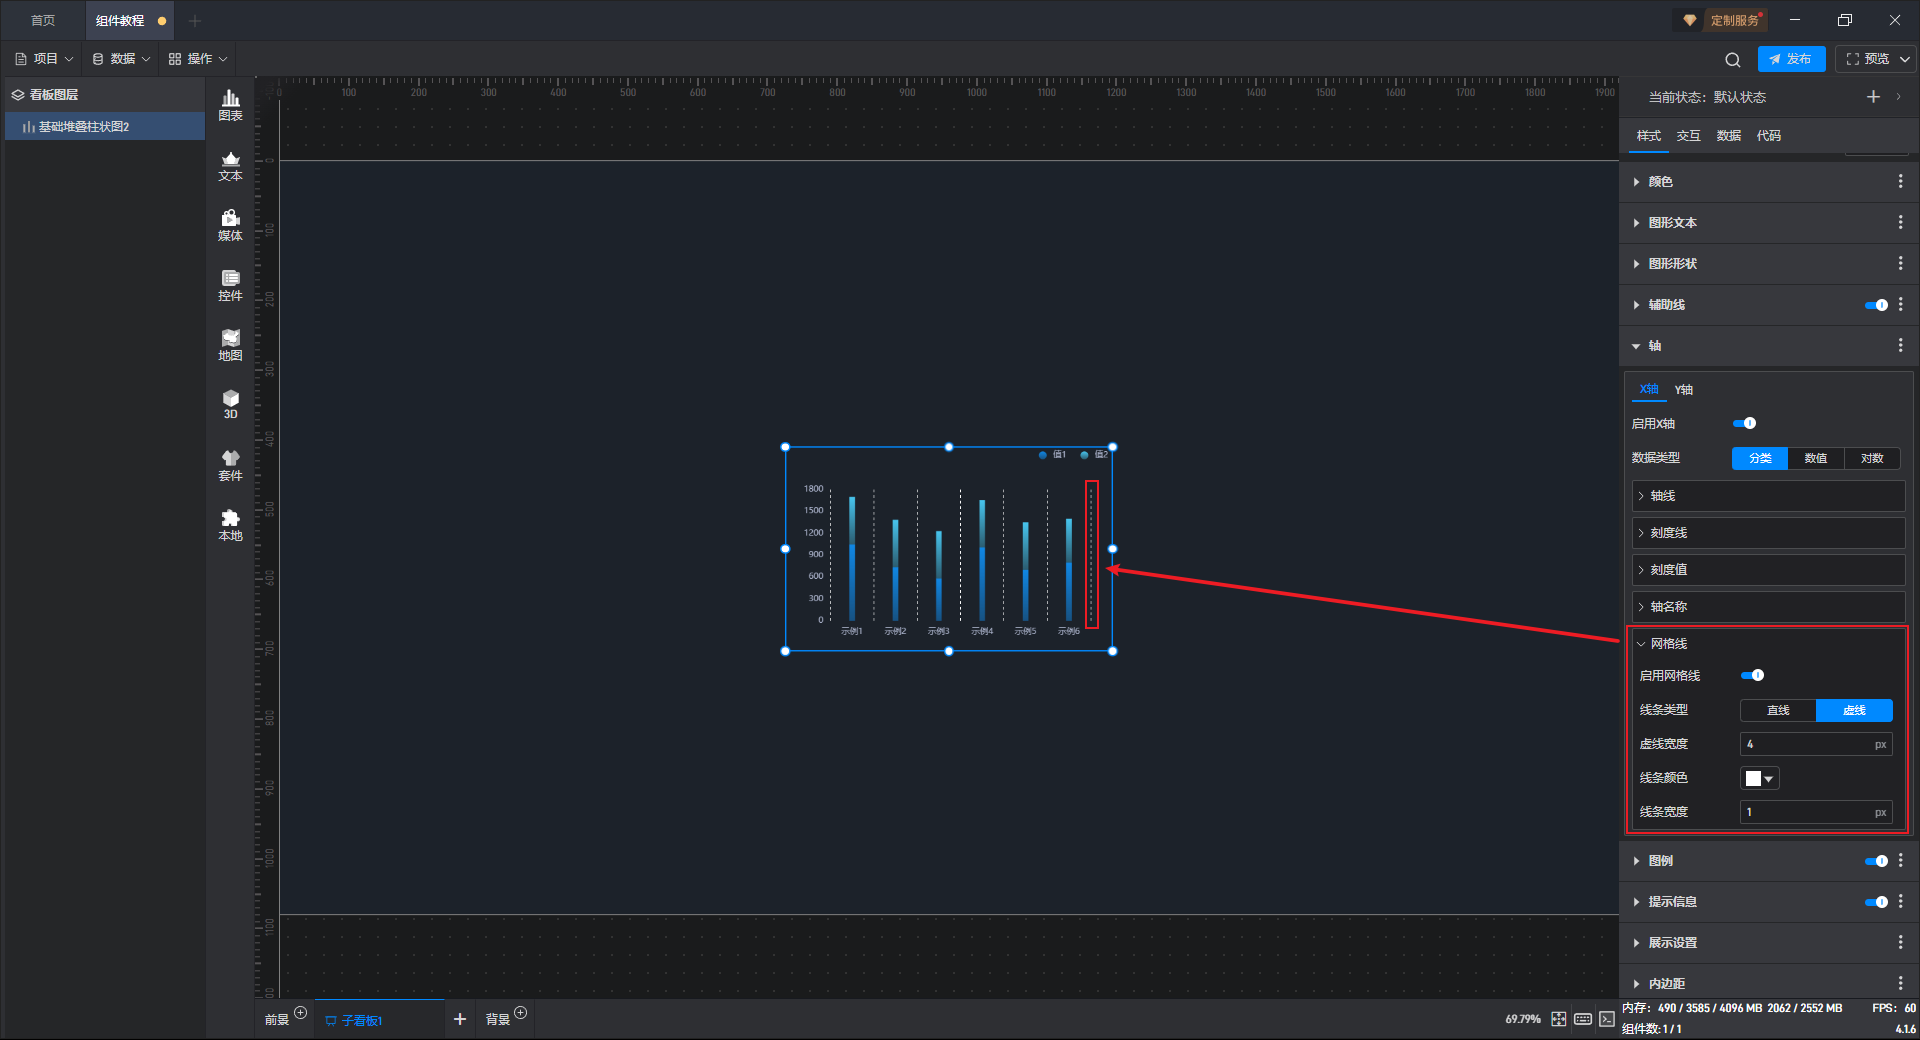The image size is (1920, 1040).
Task: Toggle the 启用网格线 switch
Action: click(x=1752, y=676)
